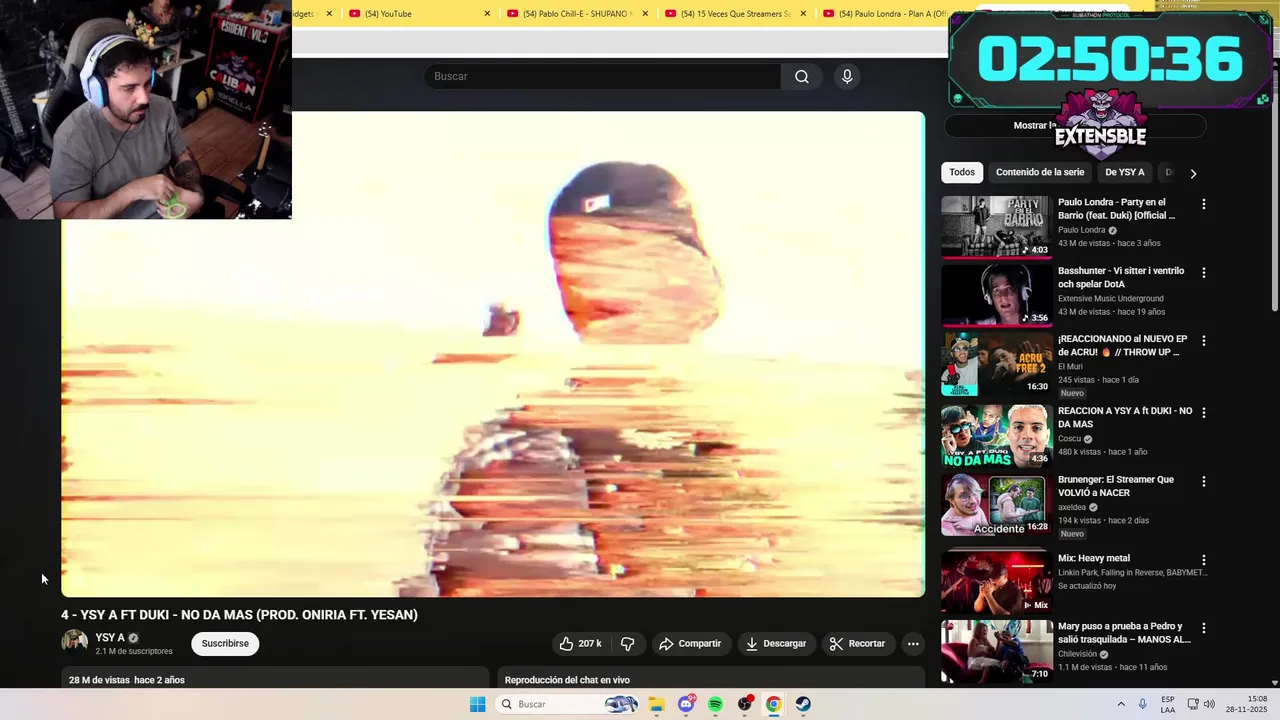Open Steam from taskbar

coord(803,704)
